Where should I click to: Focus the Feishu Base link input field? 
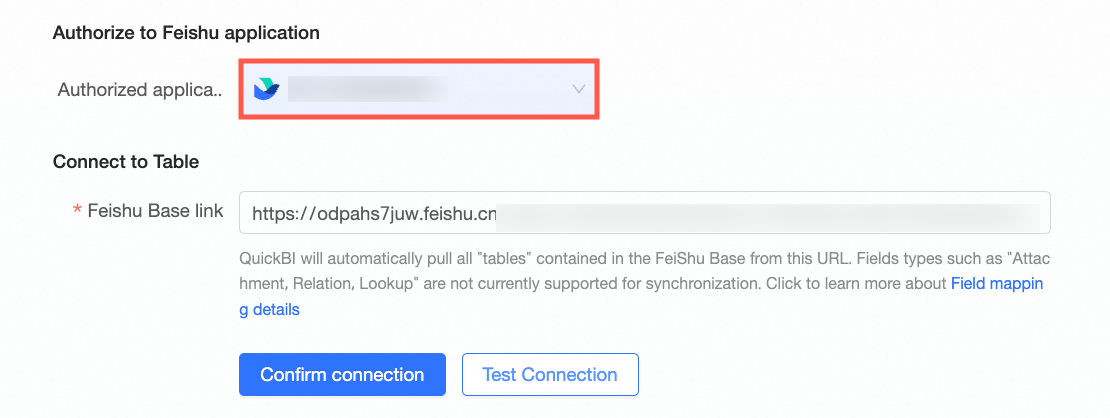click(645, 213)
